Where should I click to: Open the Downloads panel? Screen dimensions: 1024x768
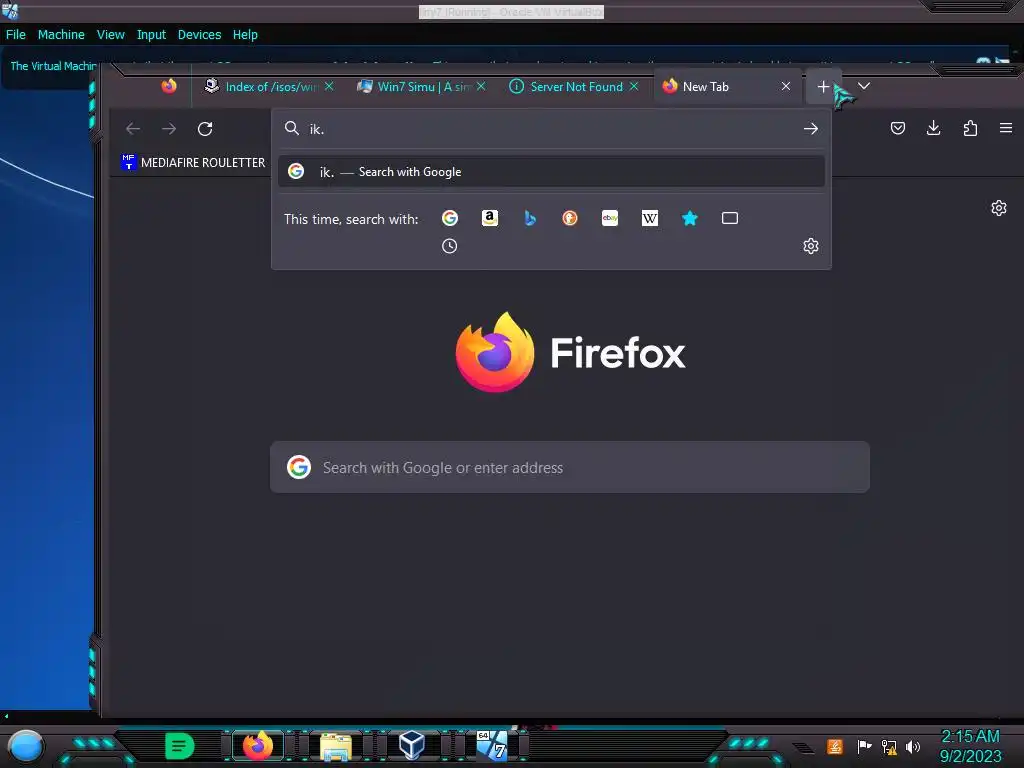tap(934, 128)
